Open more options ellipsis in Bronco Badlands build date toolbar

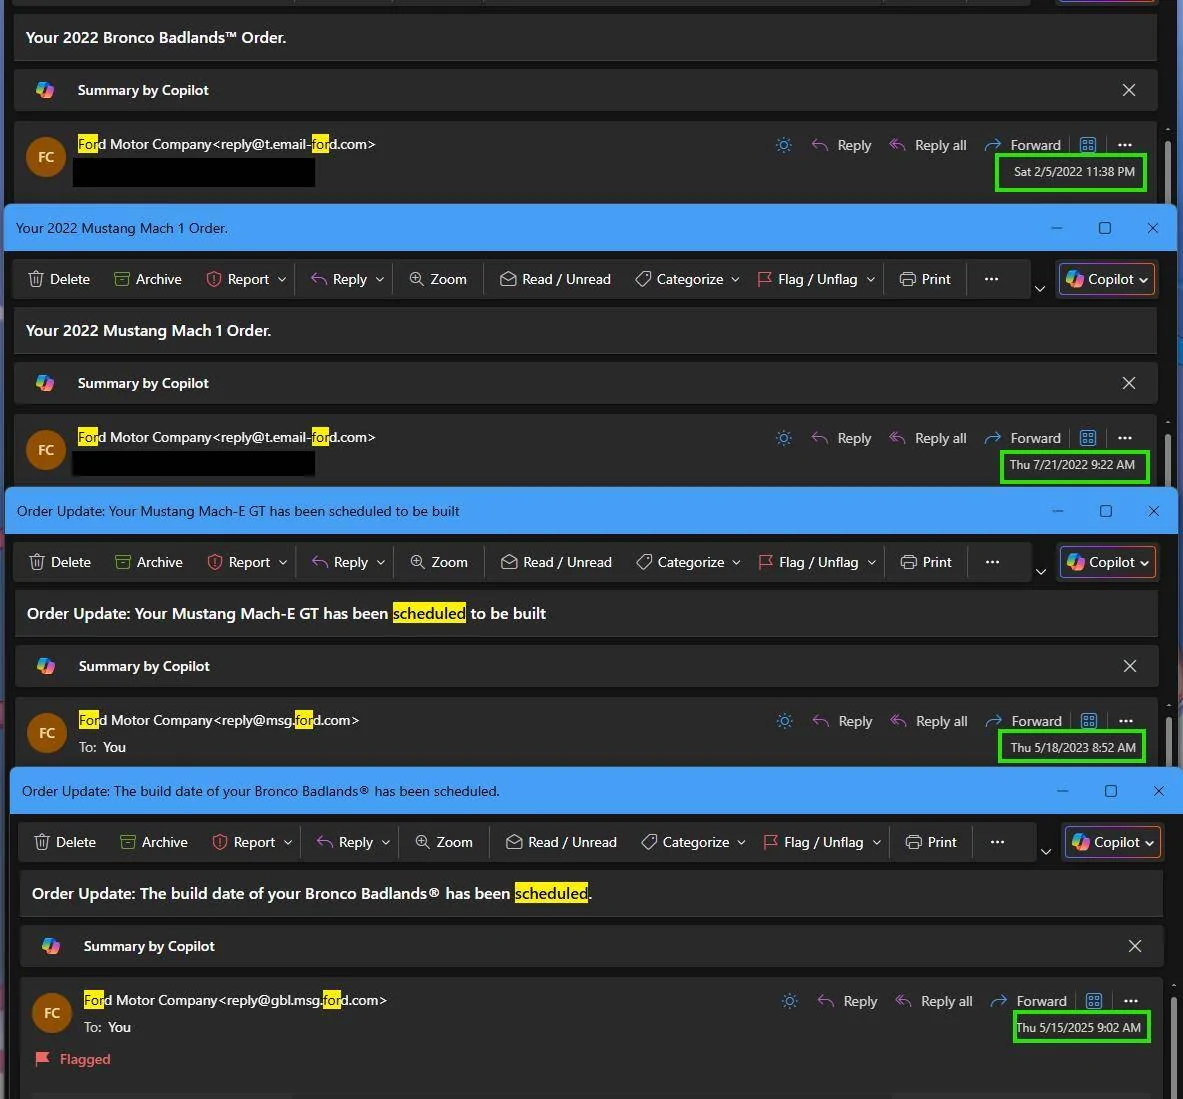point(997,842)
